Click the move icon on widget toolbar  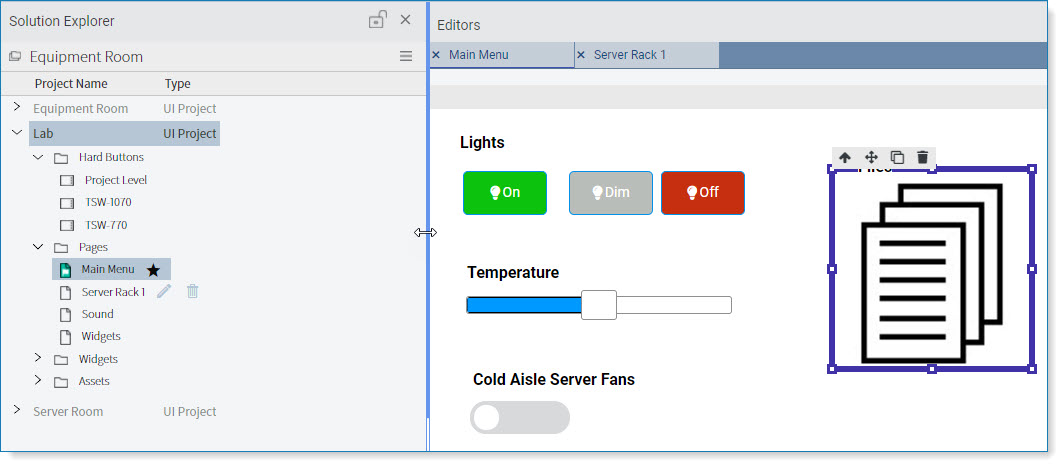point(871,157)
